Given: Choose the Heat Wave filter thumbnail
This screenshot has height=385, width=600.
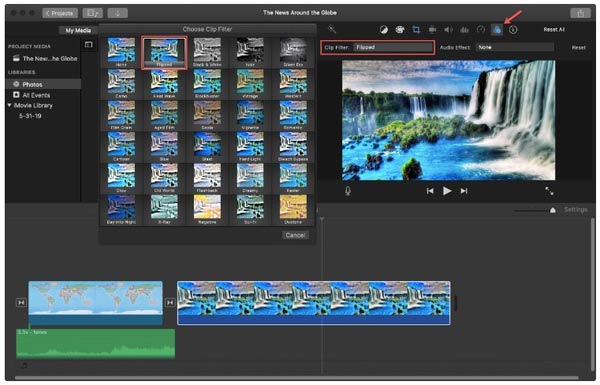Looking at the screenshot, I should (x=164, y=83).
